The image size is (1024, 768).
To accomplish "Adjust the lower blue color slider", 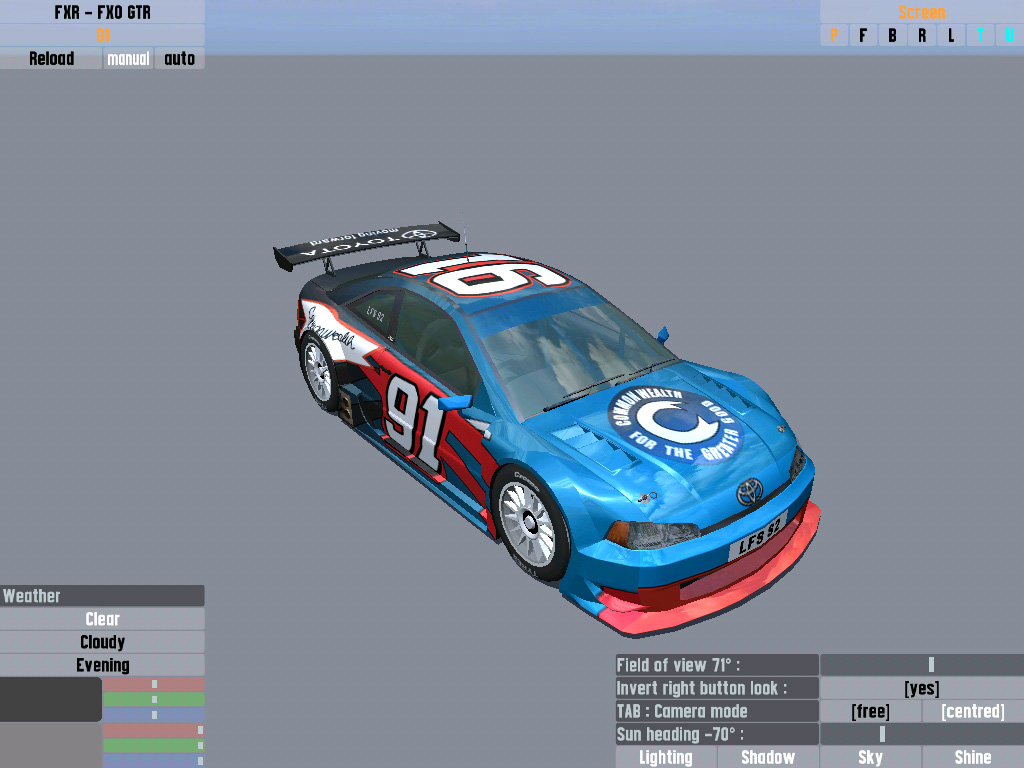I will tap(154, 761).
